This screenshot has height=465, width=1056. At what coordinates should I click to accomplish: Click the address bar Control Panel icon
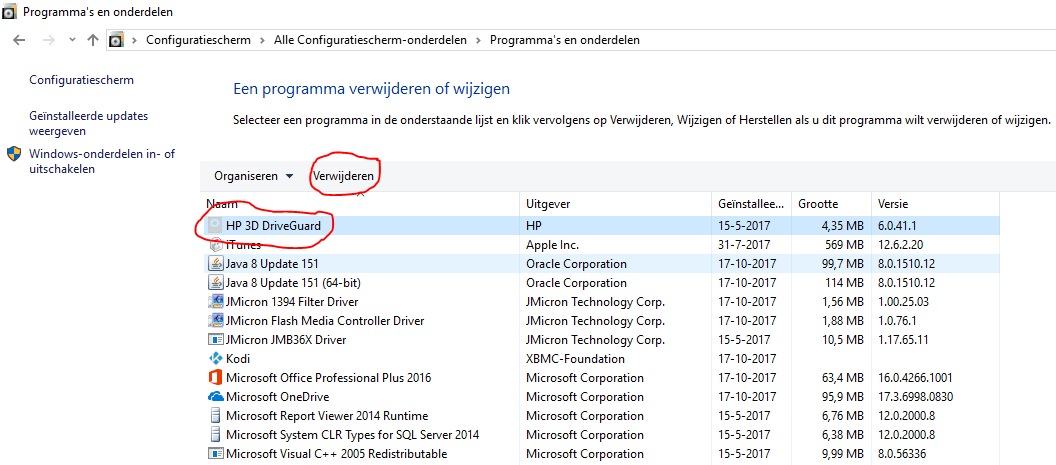coord(117,40)
